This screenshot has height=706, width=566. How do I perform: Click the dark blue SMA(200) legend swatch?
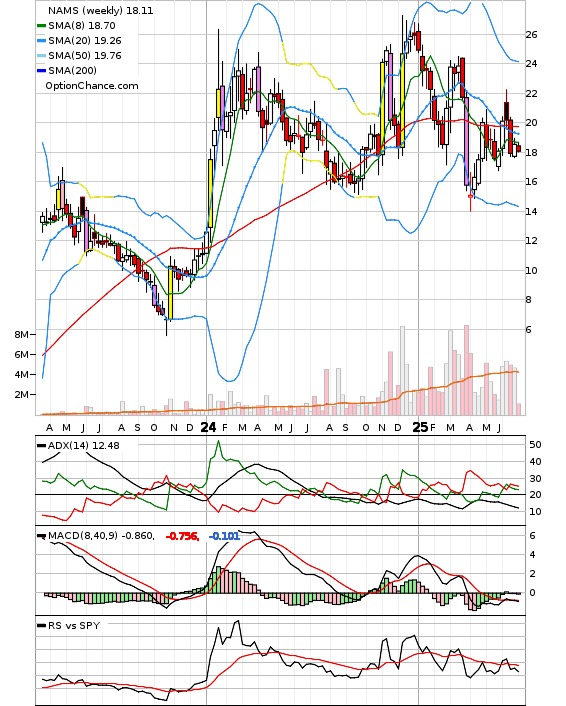click(41, 71)
